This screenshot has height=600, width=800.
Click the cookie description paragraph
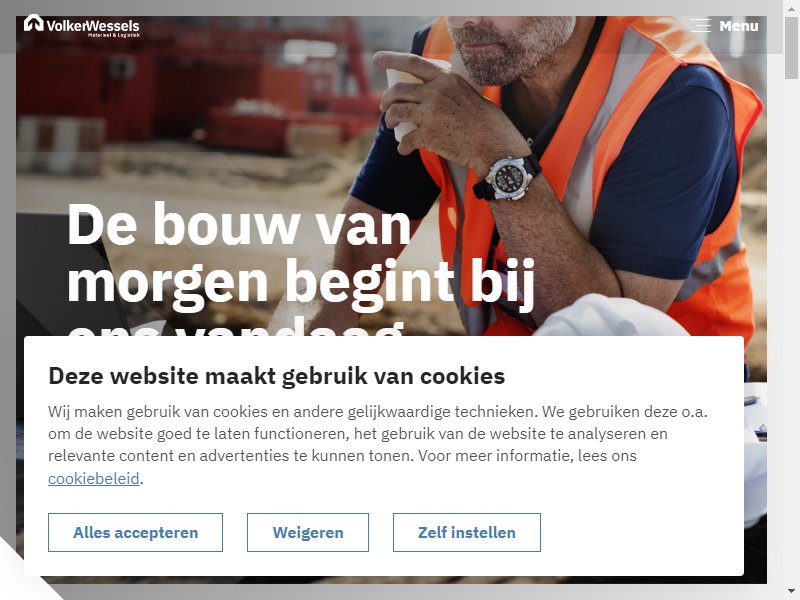[x=378, y=444]
